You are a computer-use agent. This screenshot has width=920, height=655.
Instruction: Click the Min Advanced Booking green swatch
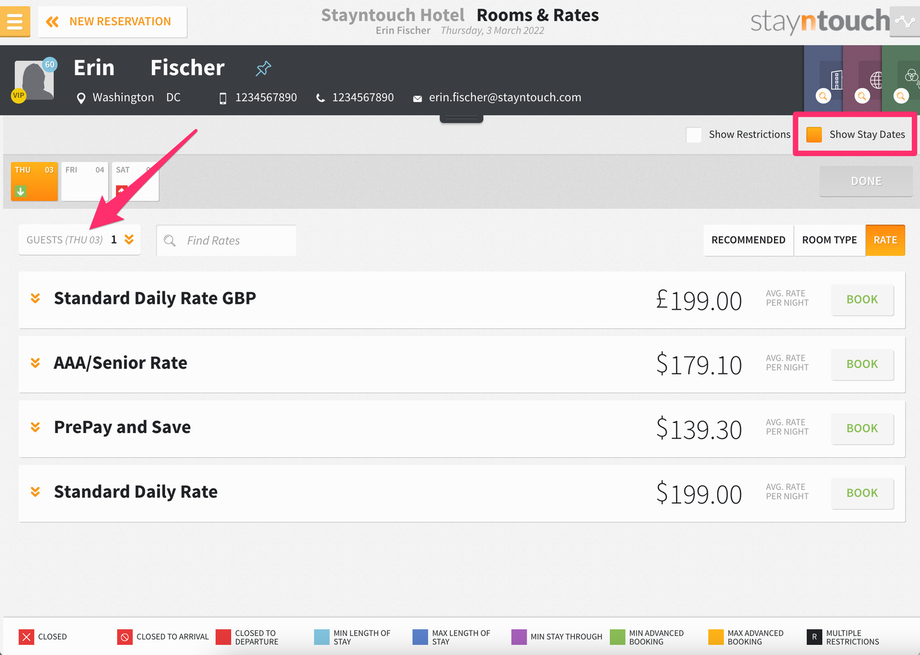click(x=617, y=637)
